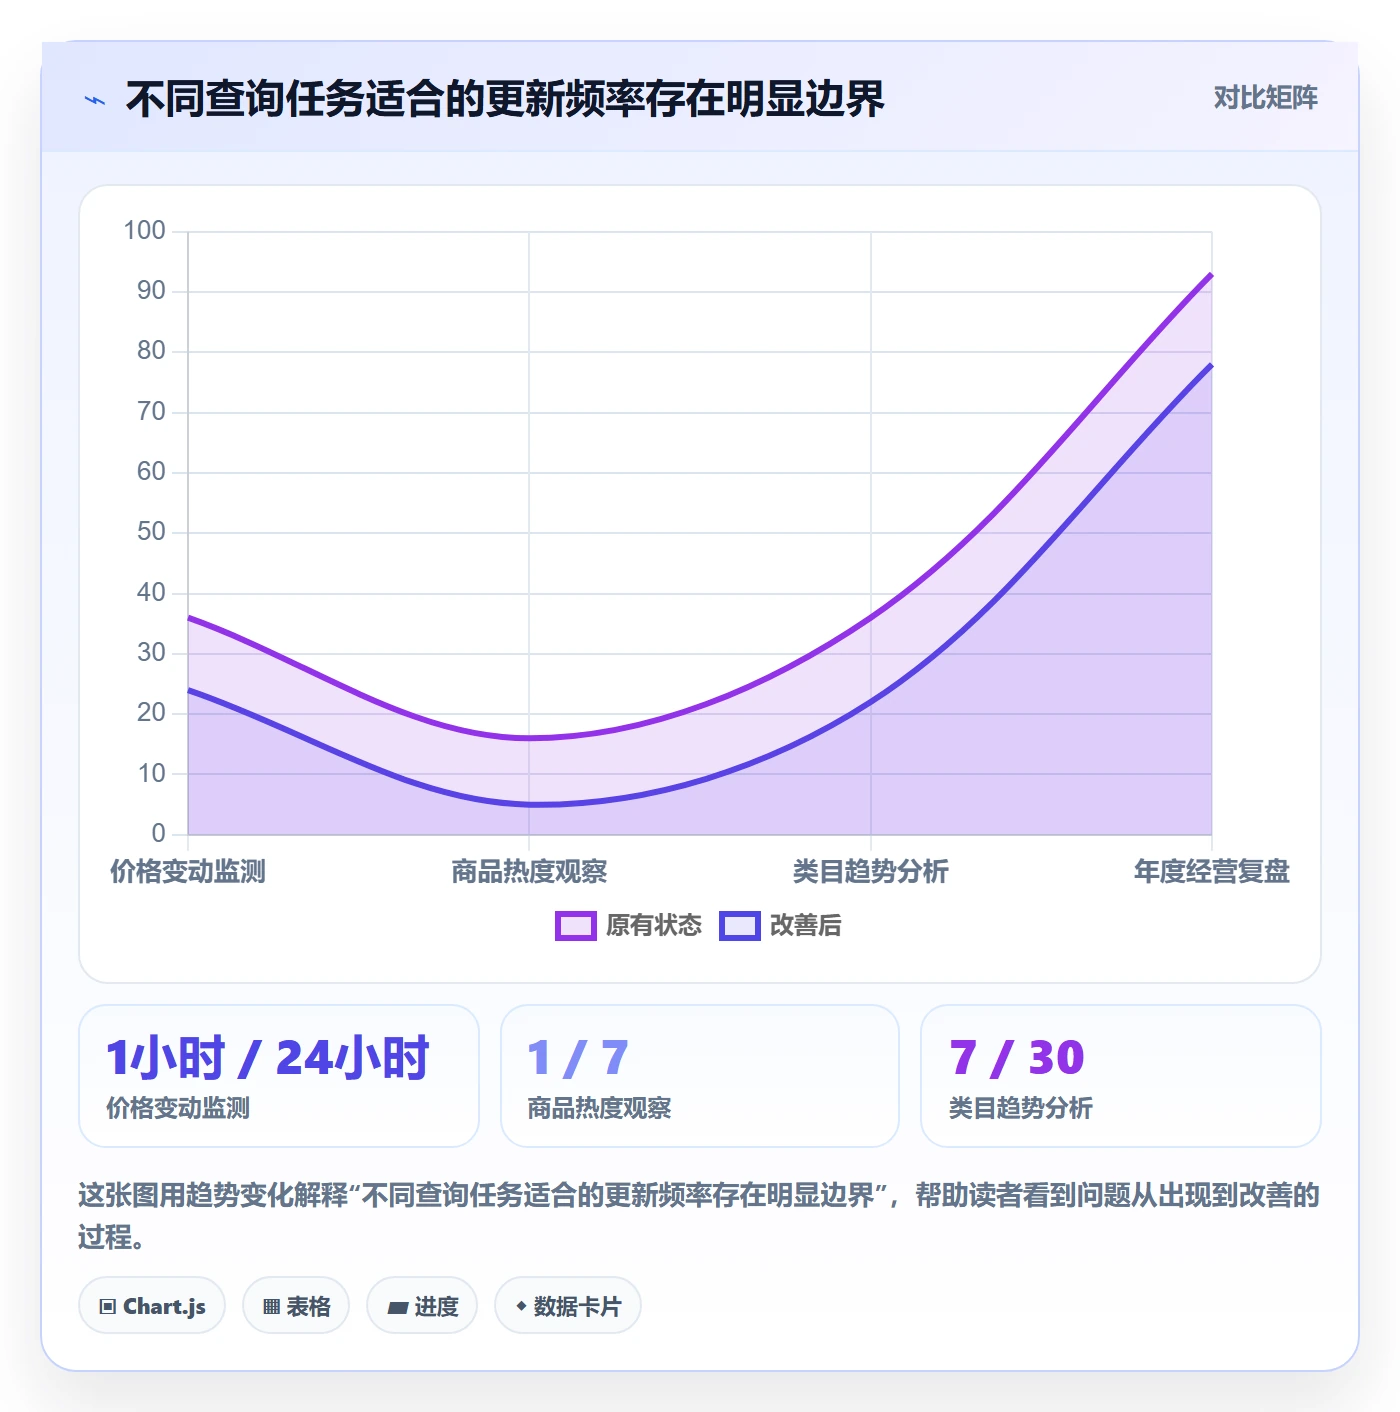1400x1412 pixels.
Task: Click the square icon in Chart.js chip
Action: pos(108,1306)
